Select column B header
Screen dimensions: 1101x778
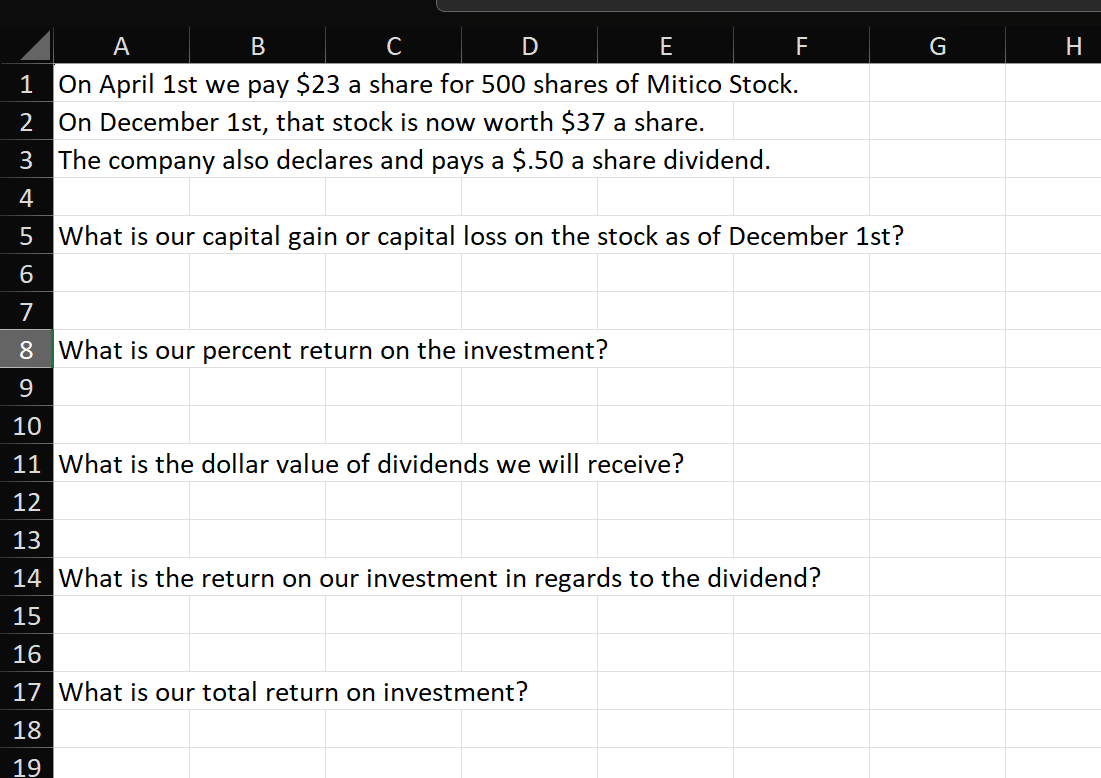pos(257,46)
